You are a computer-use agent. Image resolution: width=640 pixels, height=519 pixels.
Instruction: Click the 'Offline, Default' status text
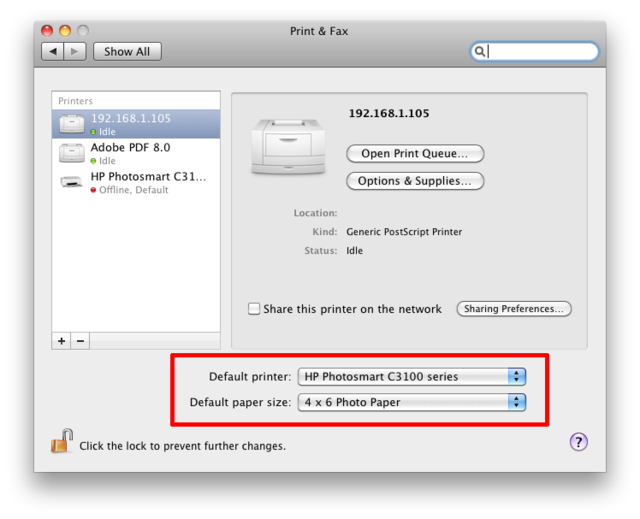pos(133,190)
